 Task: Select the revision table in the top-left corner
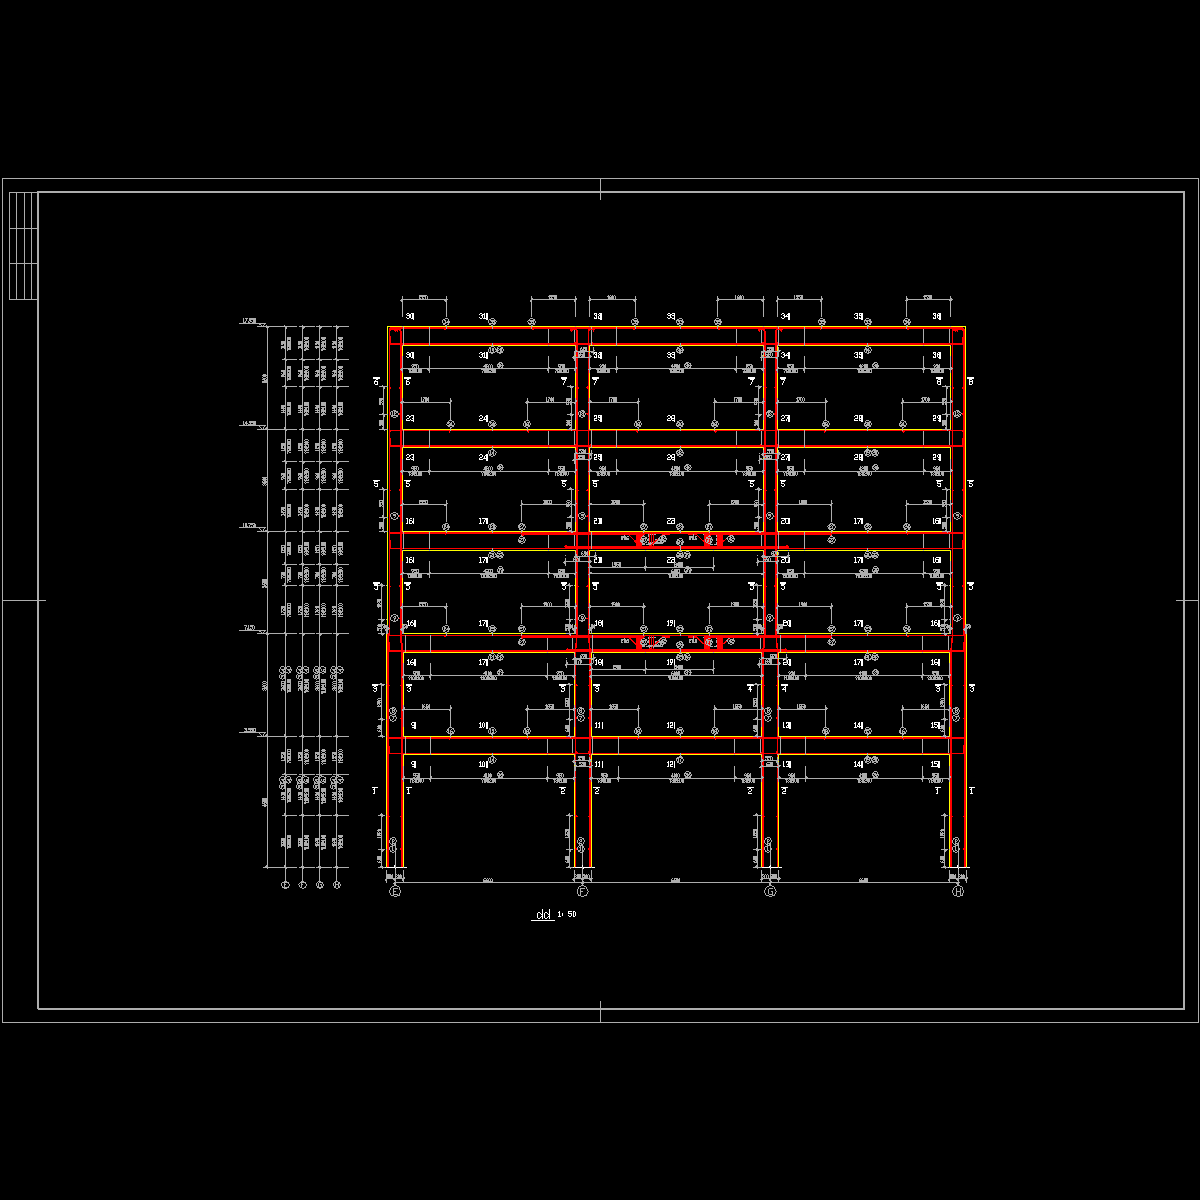(23, 246)
